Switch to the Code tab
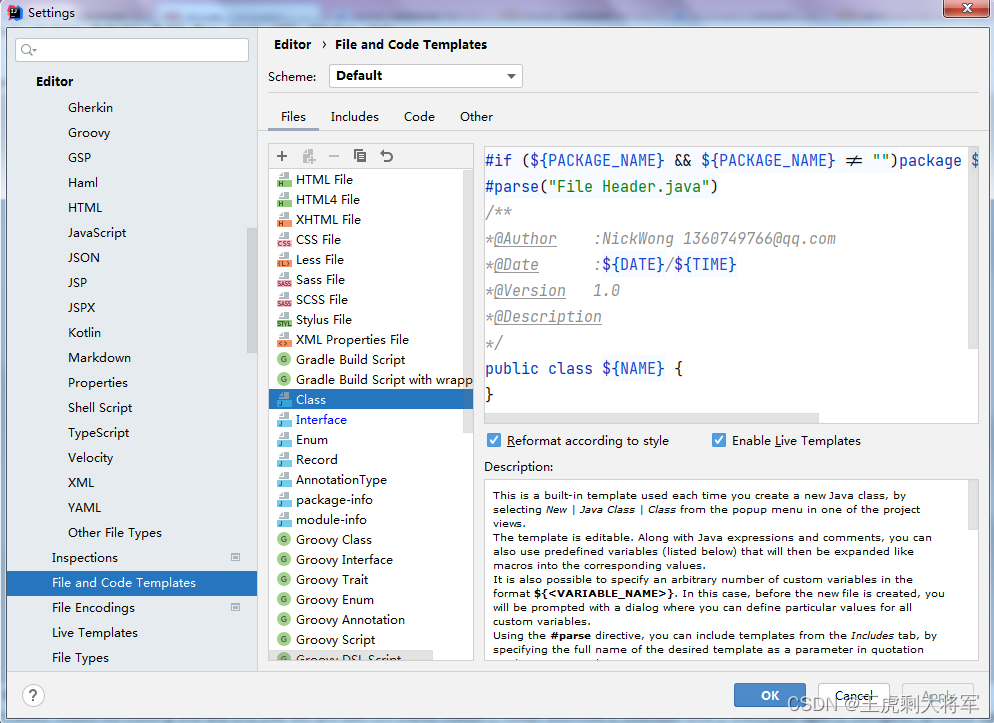This screenshot has height=723, width=994. 419,117
